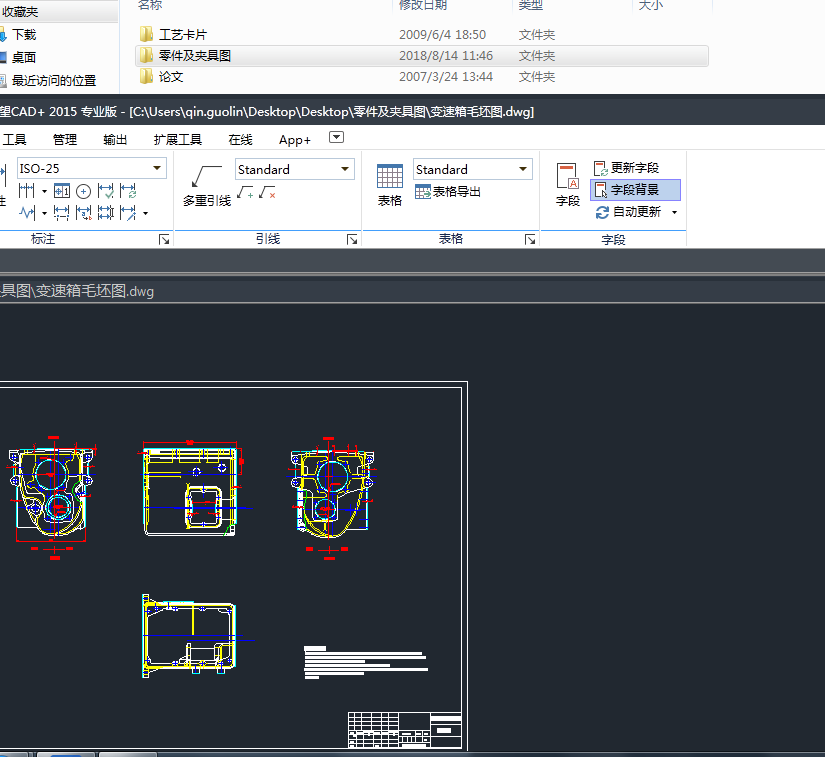Click the 修改日期 column header in Explorer
The width and height of the screenshot is (825, 757).
tap(423, 5)
